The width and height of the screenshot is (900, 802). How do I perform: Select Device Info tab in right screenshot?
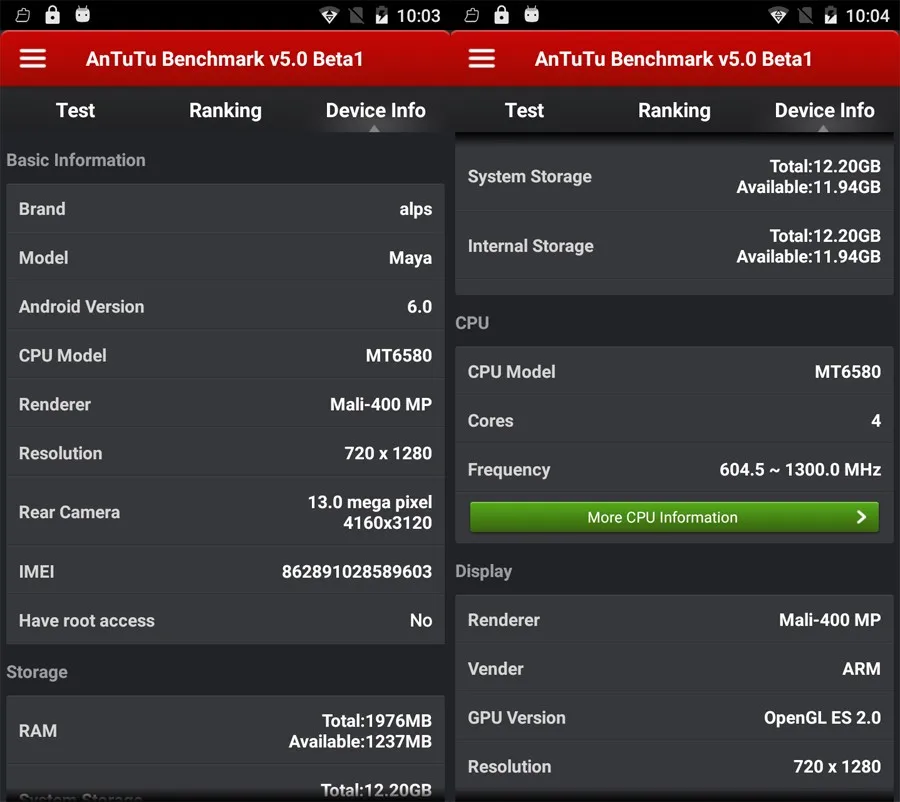click(824, 110)
